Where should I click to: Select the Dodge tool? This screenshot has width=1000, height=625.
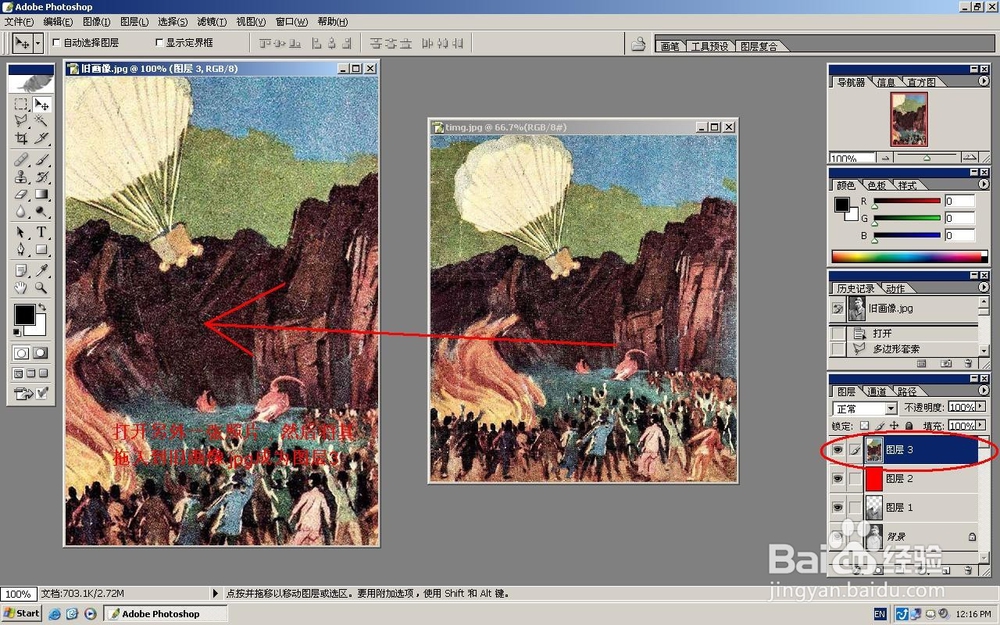pyautogui.click(x=41, y=211)
